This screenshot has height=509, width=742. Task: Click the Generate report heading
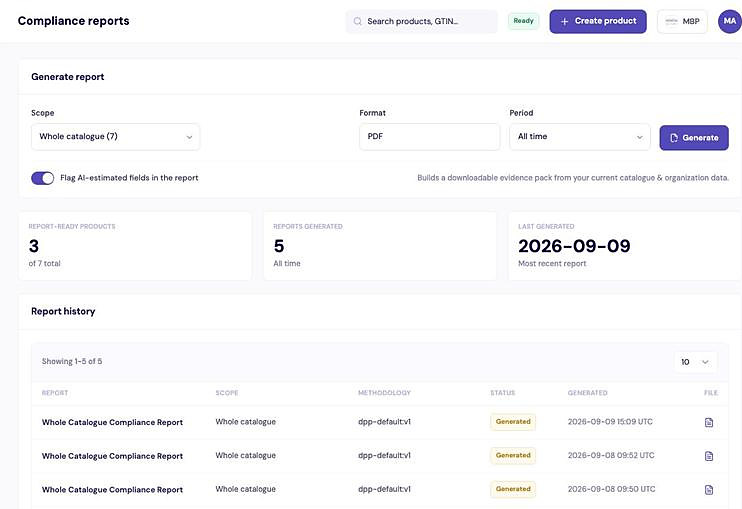(x=68, y=77)
